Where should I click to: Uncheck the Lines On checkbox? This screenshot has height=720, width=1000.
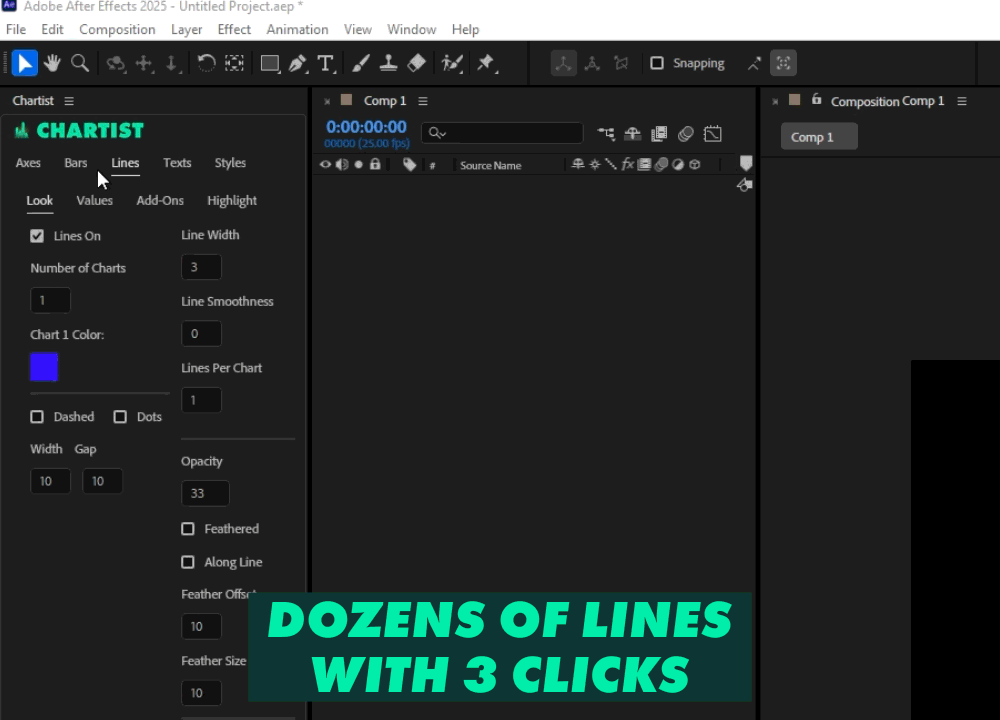(37, 236)
